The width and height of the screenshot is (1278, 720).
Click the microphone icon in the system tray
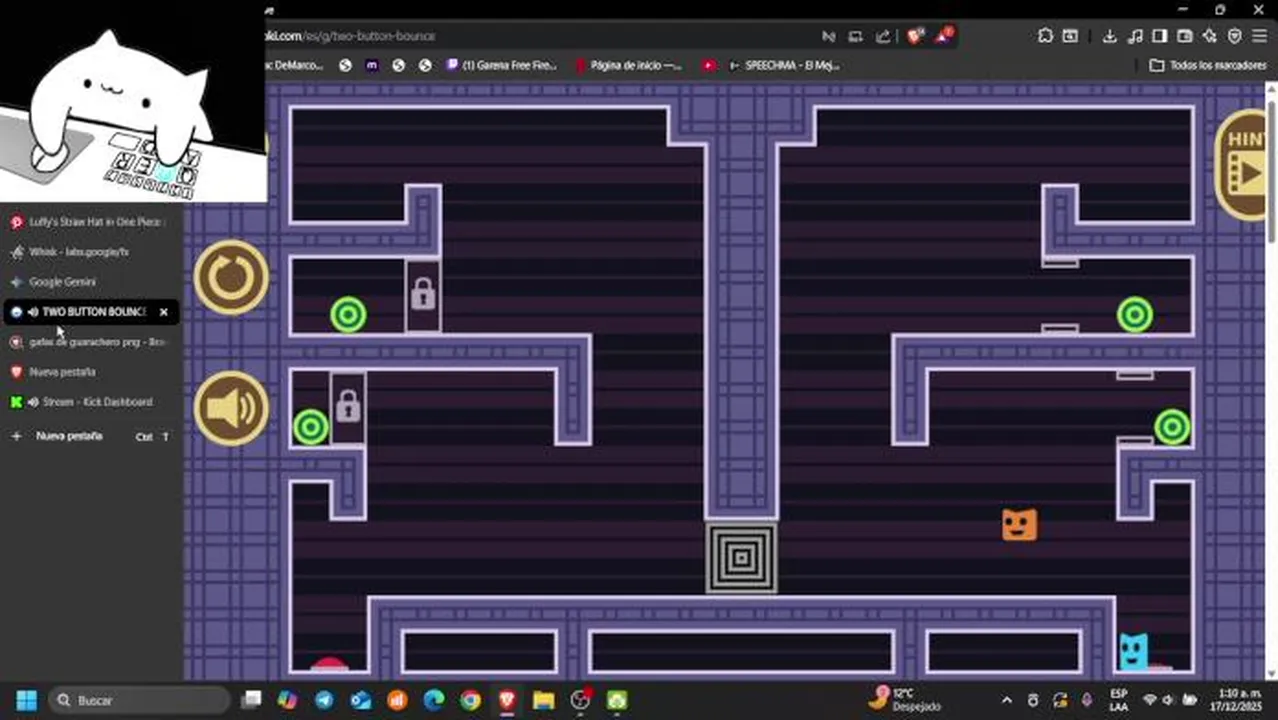(1086, 700)
